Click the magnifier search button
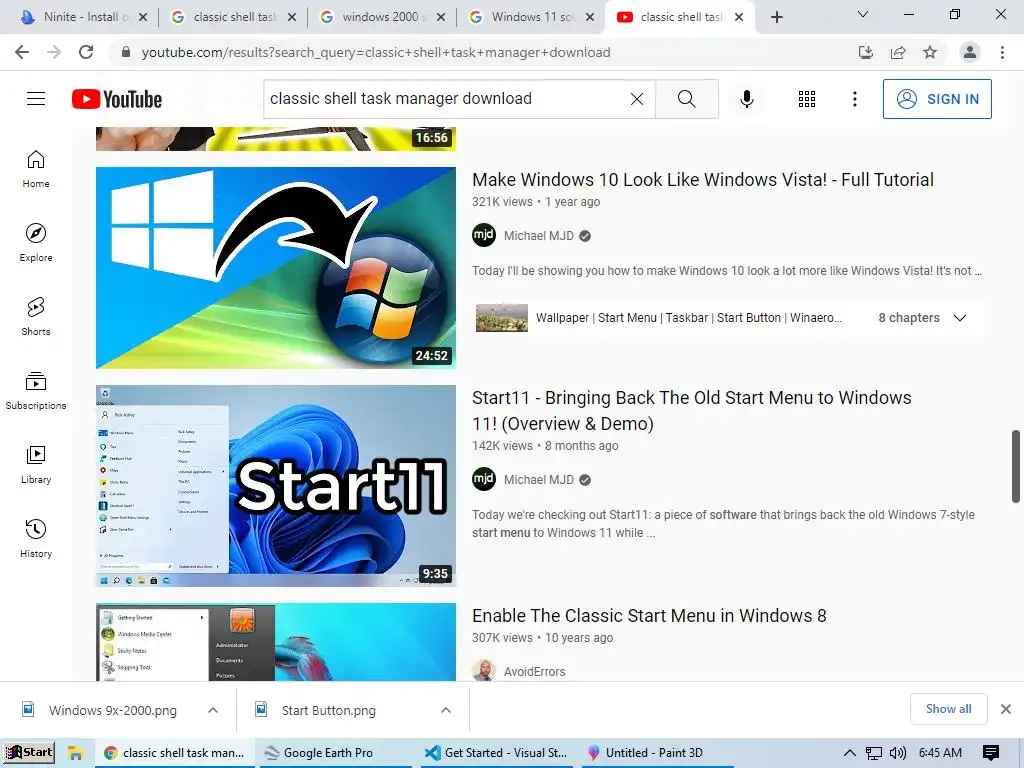 click(x=686, y=99)
